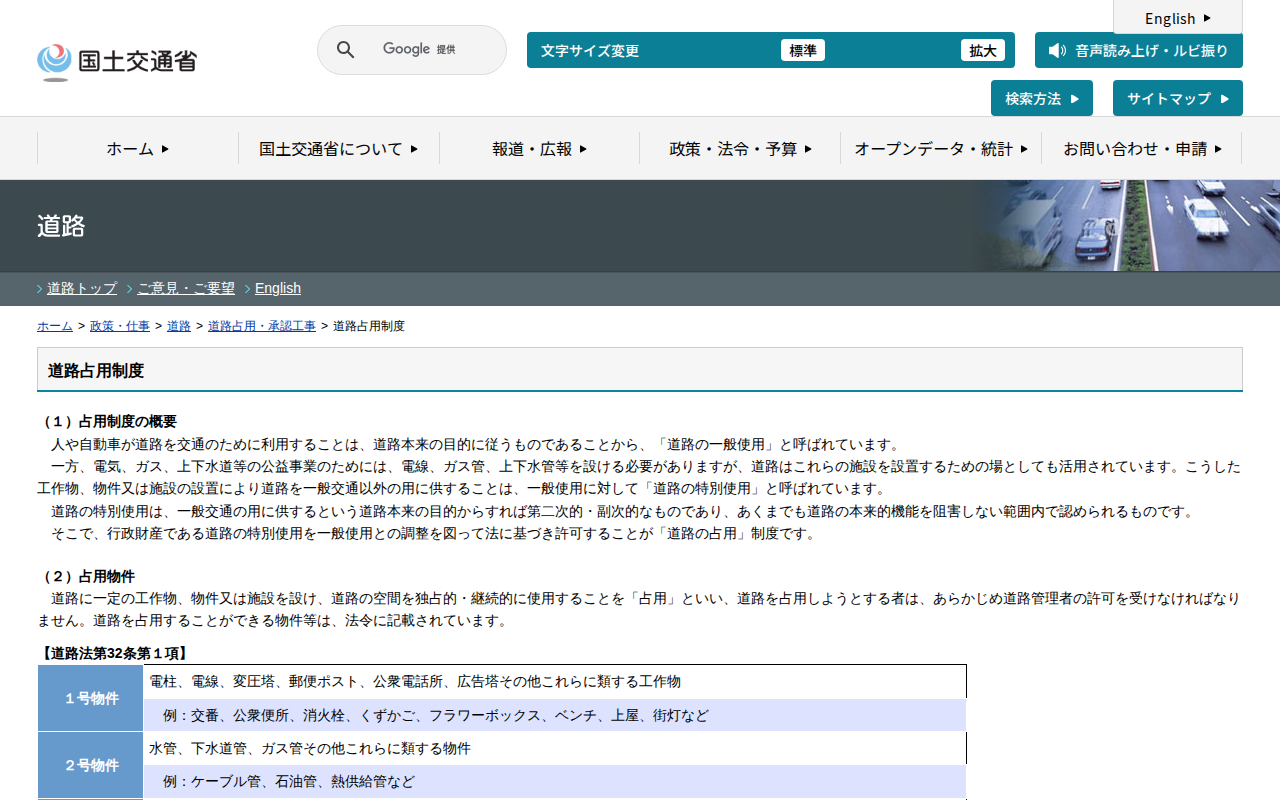Open the お問い合わせ・申請 menu item

[1142, 148]
